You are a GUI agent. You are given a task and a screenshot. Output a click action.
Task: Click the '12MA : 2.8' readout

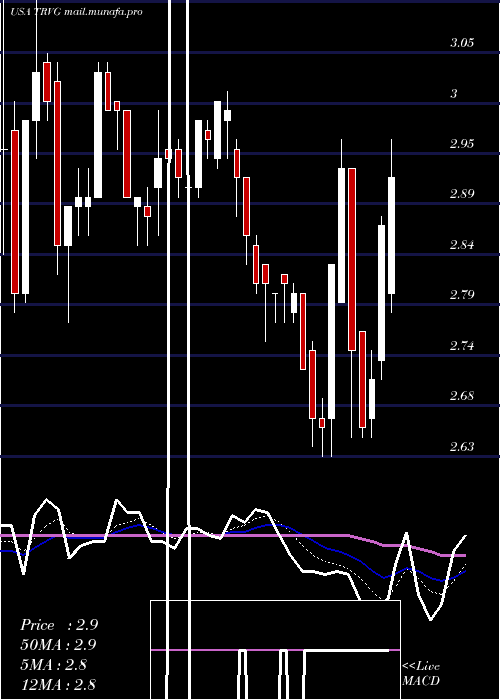pyautogui.click(x=58, y=684)
